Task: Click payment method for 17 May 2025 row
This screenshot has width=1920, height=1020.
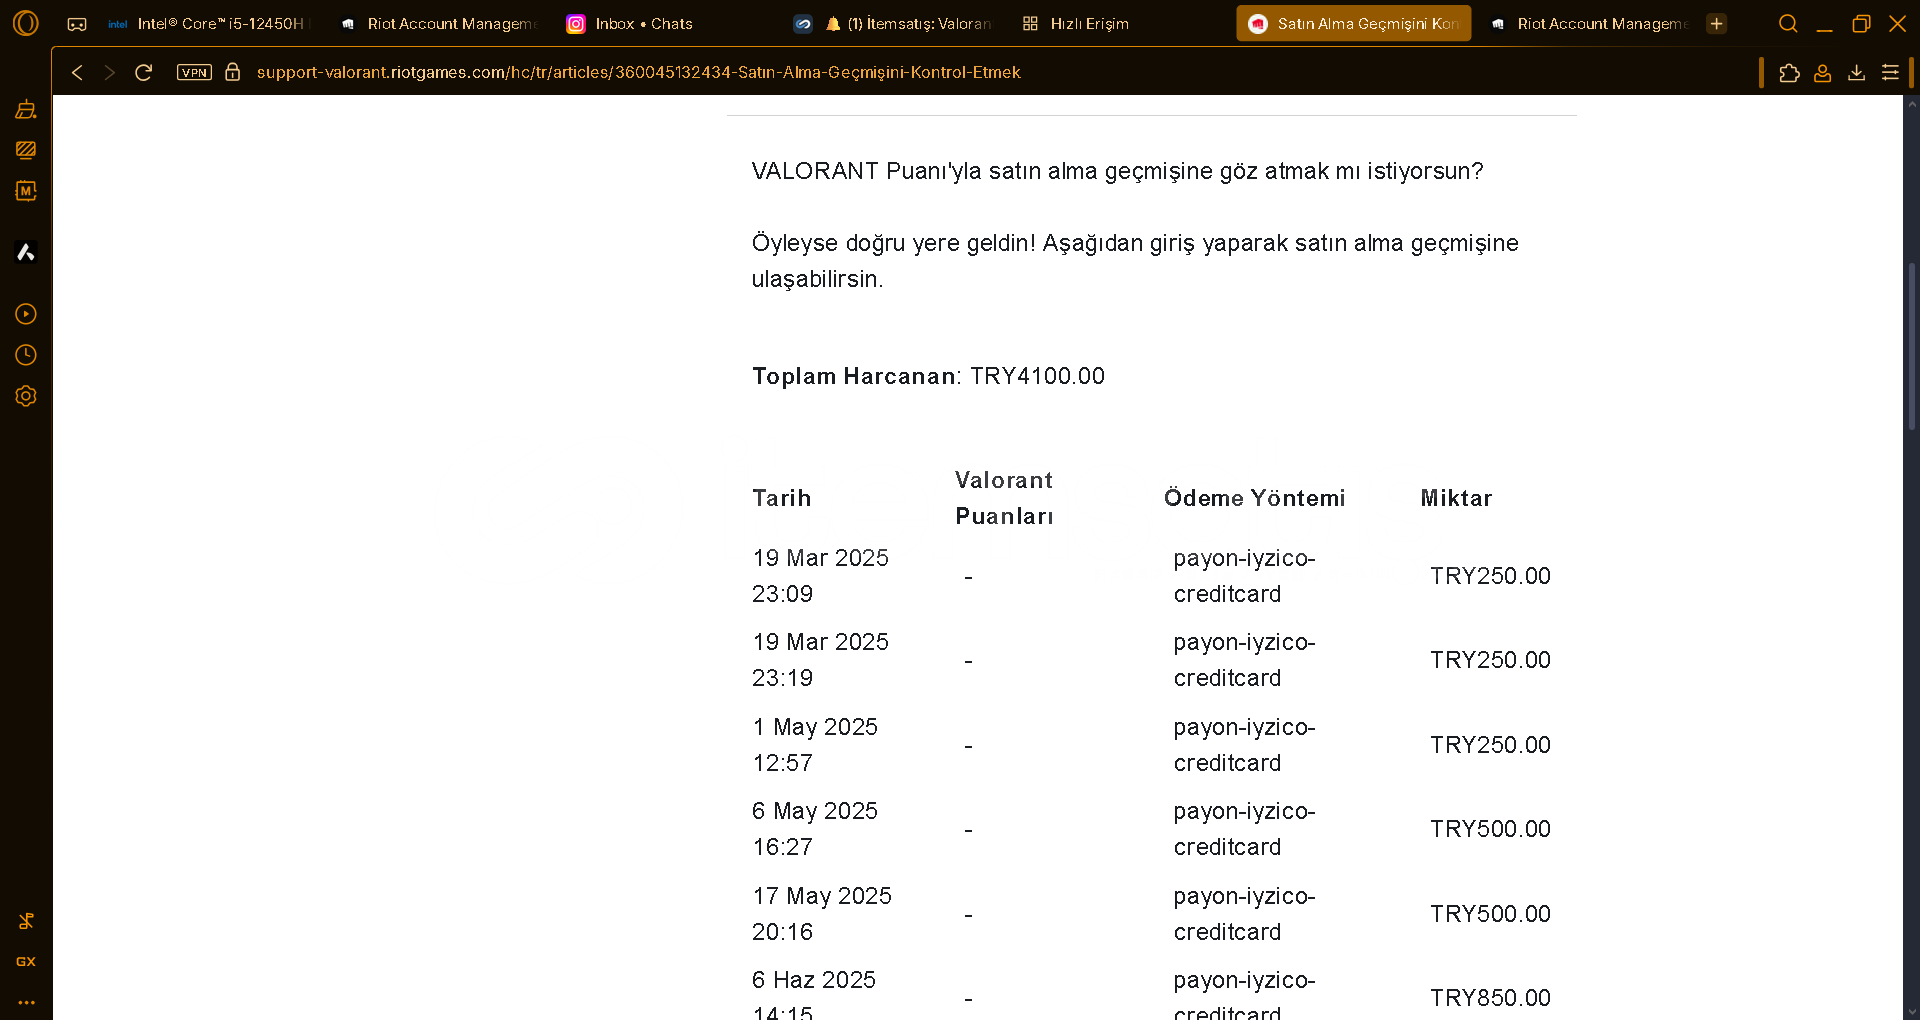Action: tap(1245, 914)
